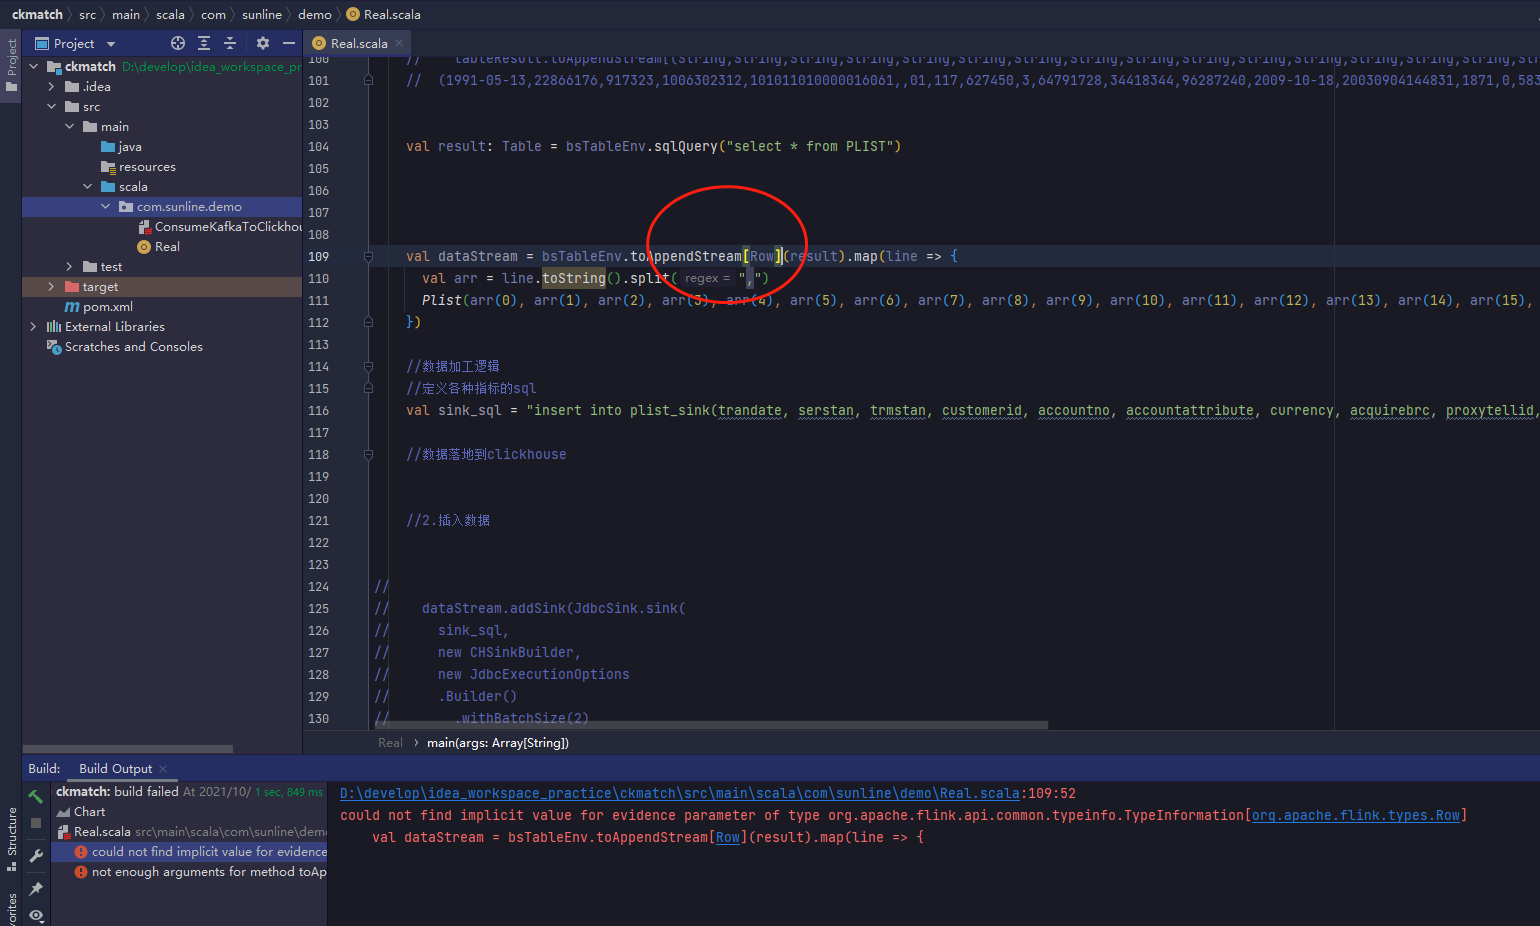This screenshot has width=1540, height=926.
Task: Close the Real.scala editor tab
Action: [x=399, y=43]
